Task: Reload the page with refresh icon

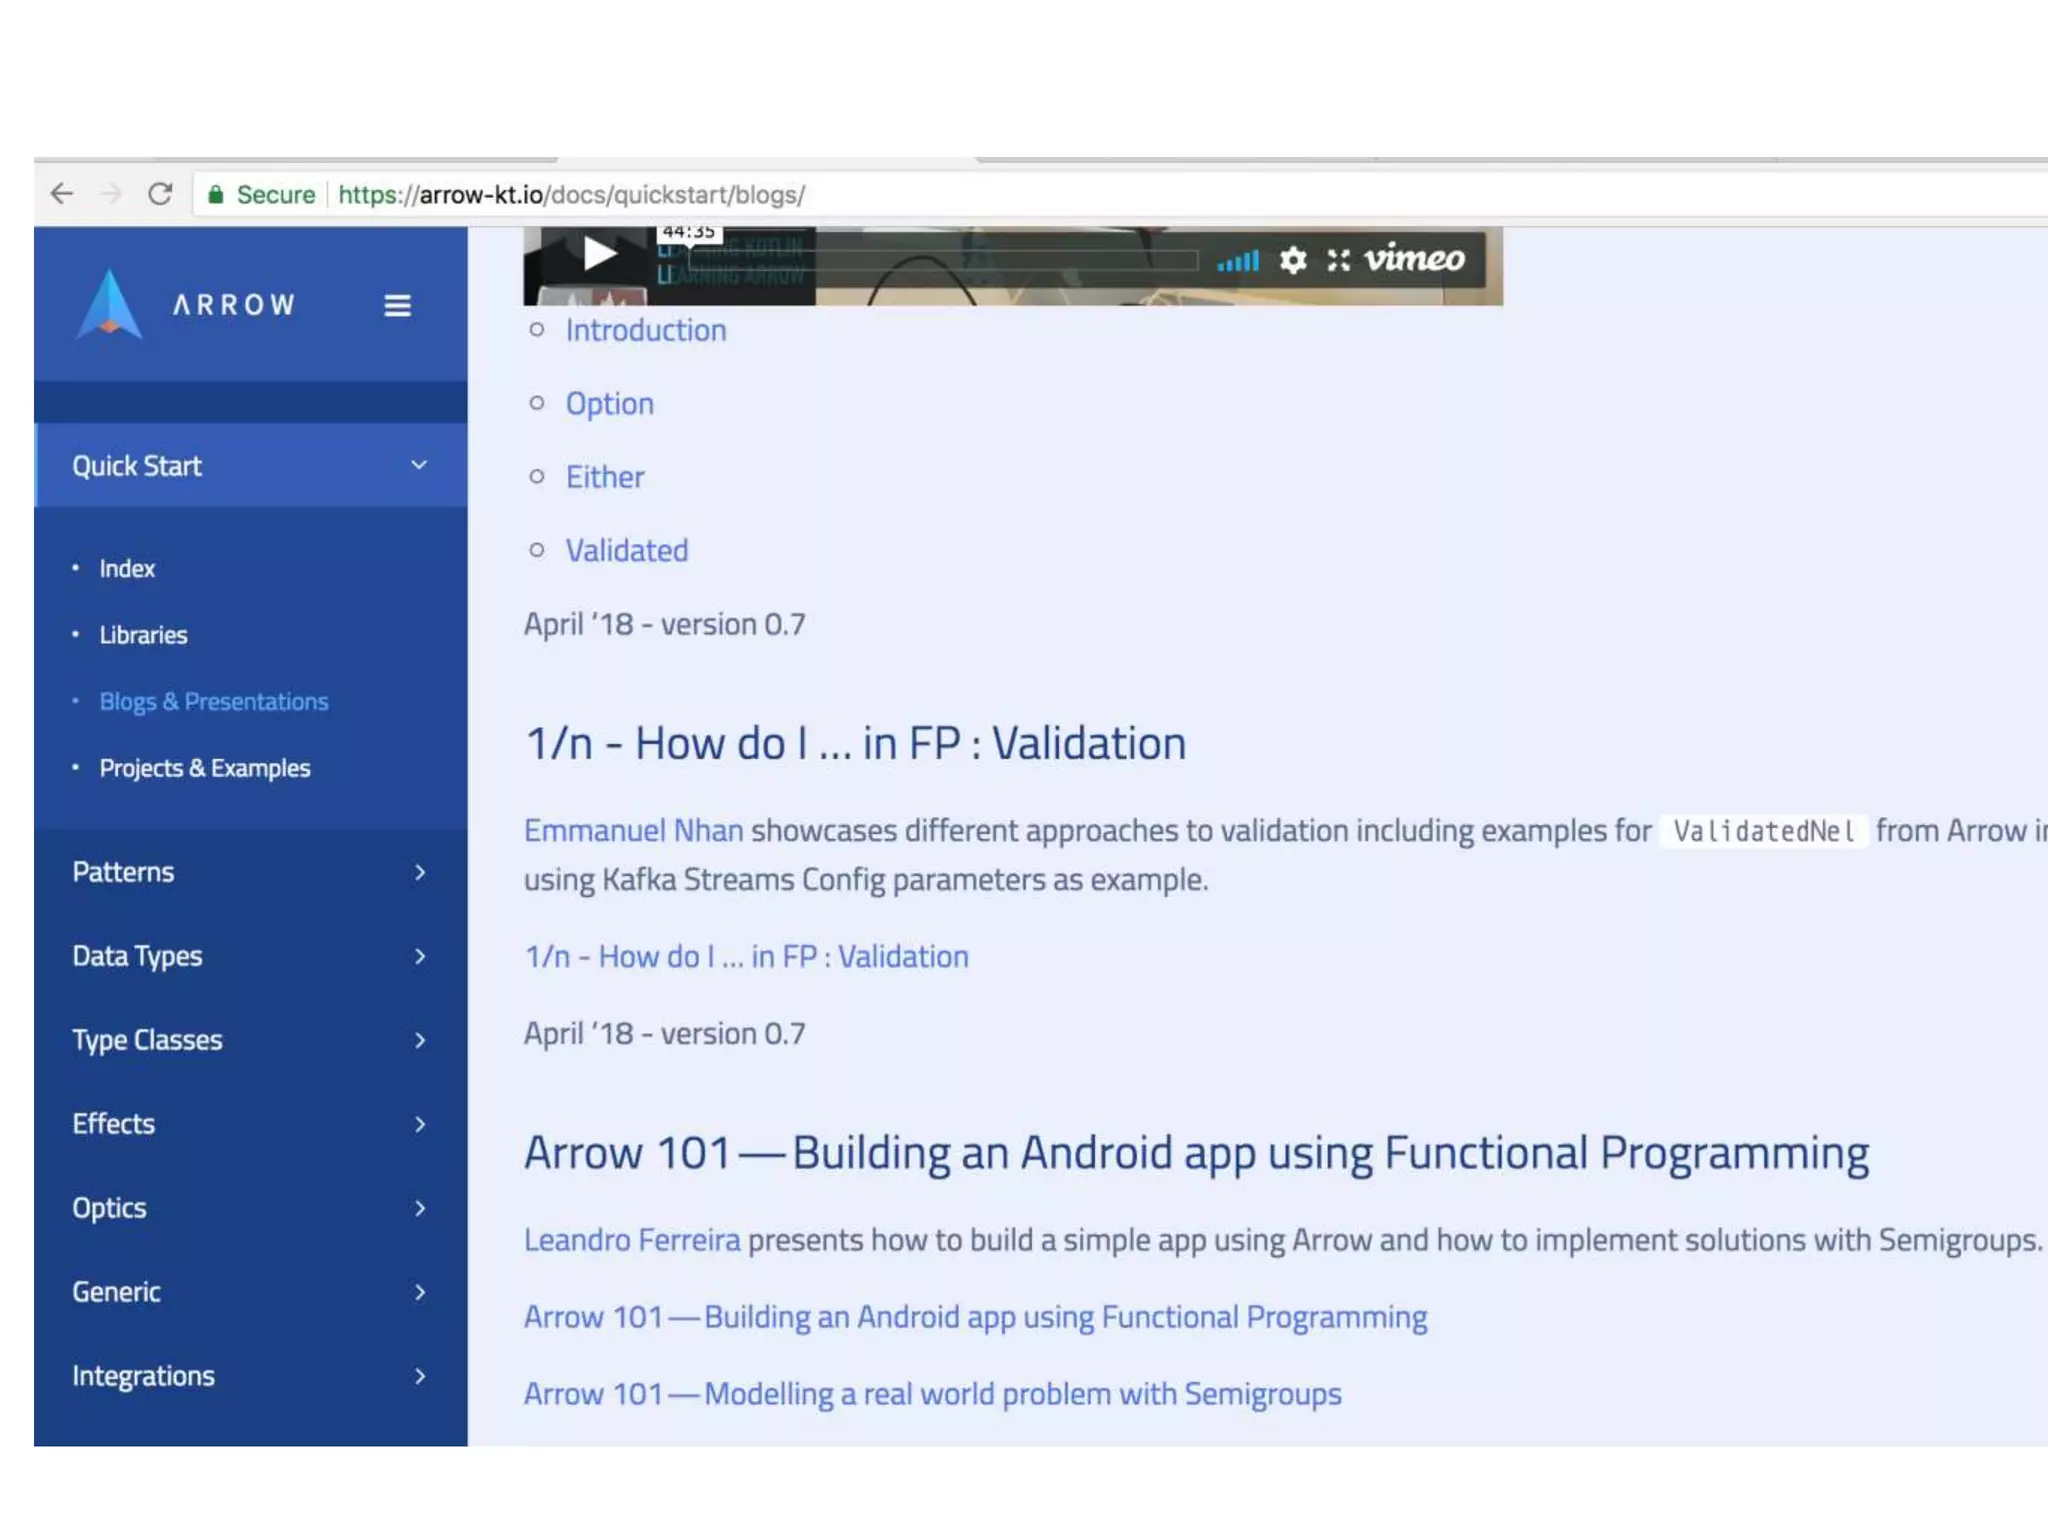Action: 160,194
